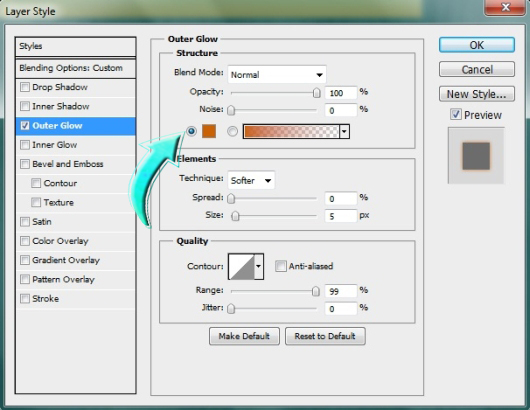Click the Range value field
The height and width of the screenshot is (410, 530).
coord(341,291)
